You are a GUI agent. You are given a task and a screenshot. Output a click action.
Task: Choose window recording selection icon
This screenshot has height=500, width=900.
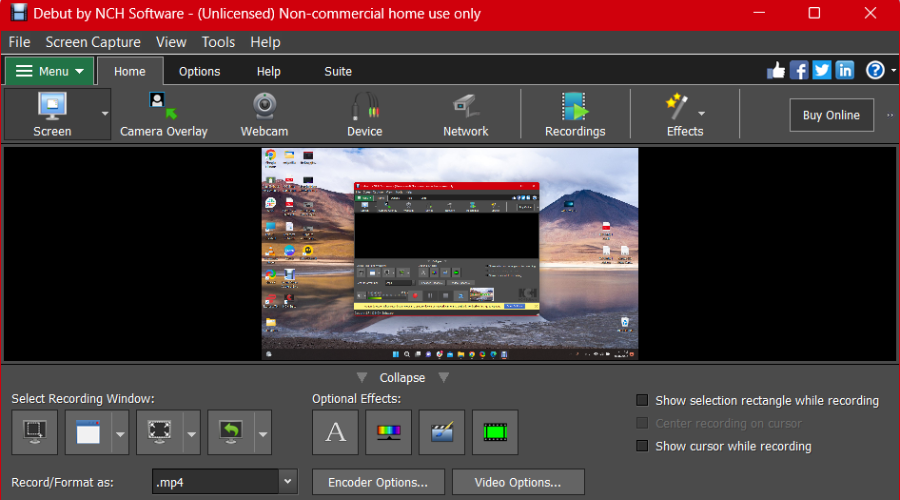(88, 432)
